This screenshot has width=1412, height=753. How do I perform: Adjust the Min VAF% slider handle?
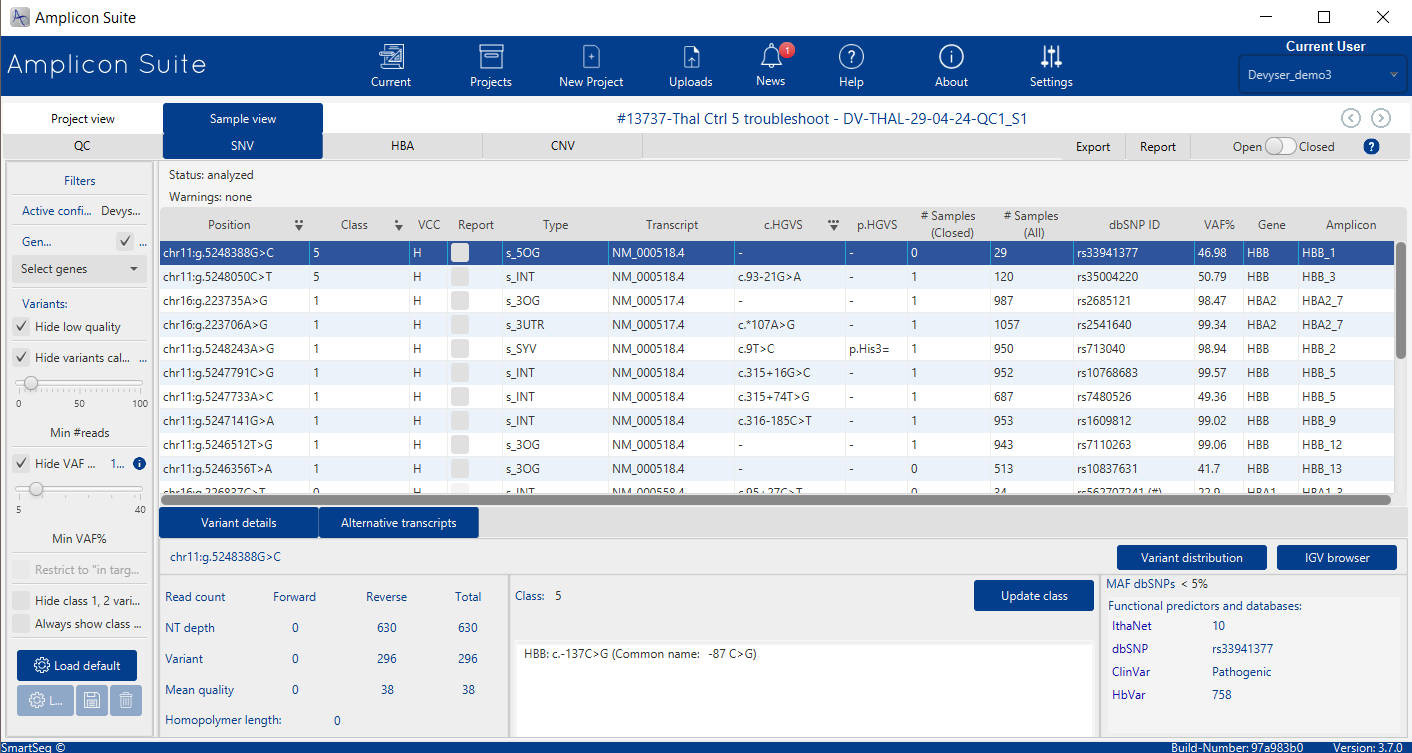36,489
